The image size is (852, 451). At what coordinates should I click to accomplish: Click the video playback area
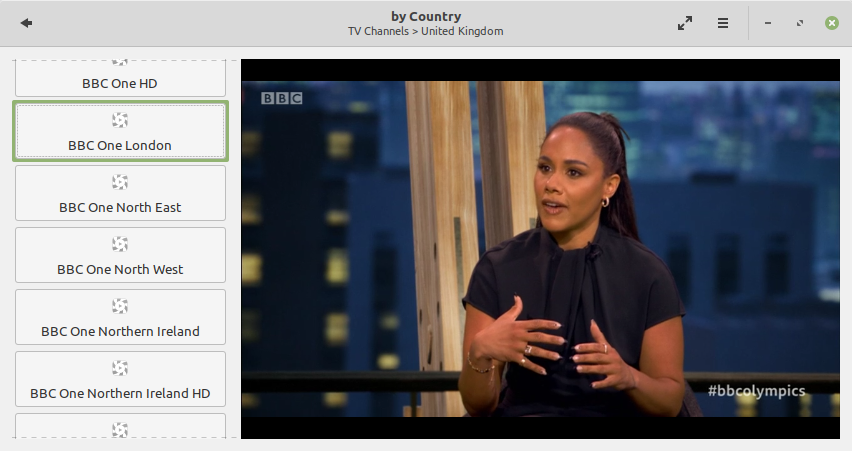(x=540, y=249)
